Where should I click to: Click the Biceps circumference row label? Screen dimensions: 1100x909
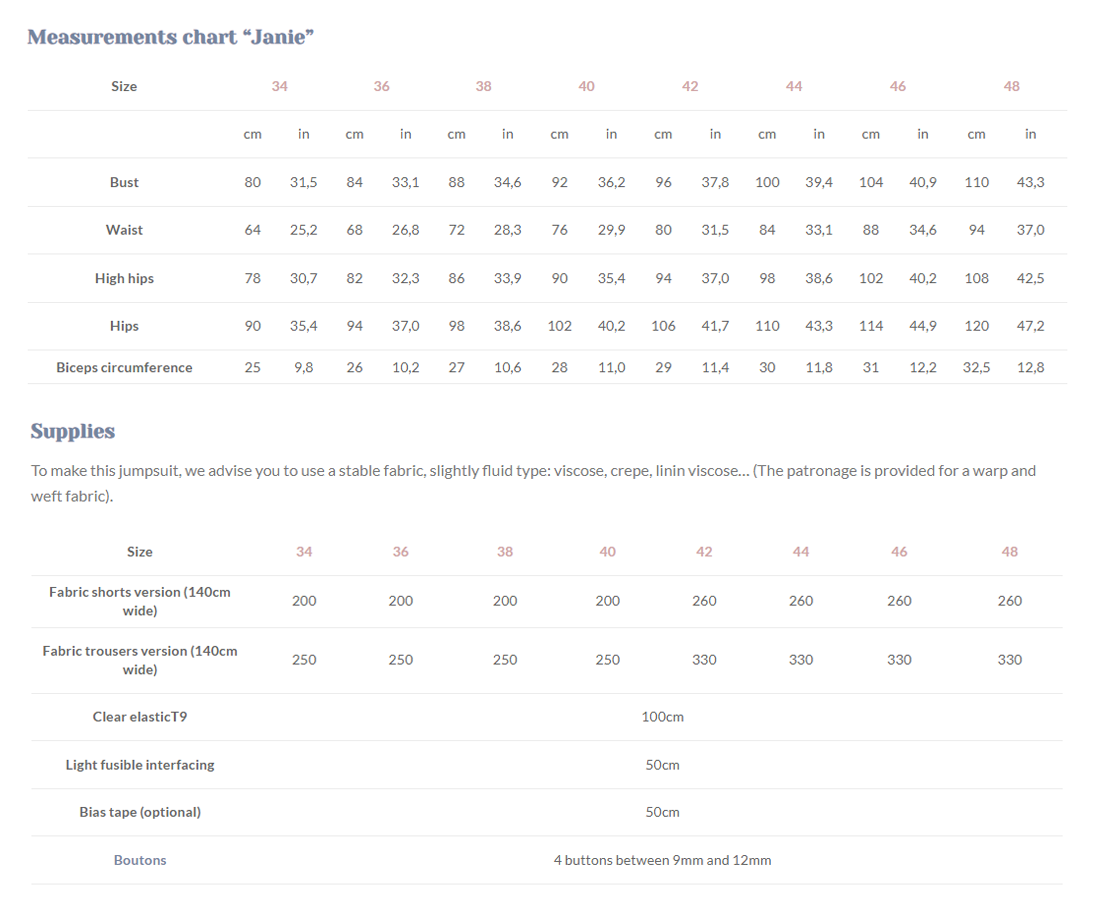pyautogui.click(x=124, y=367)
